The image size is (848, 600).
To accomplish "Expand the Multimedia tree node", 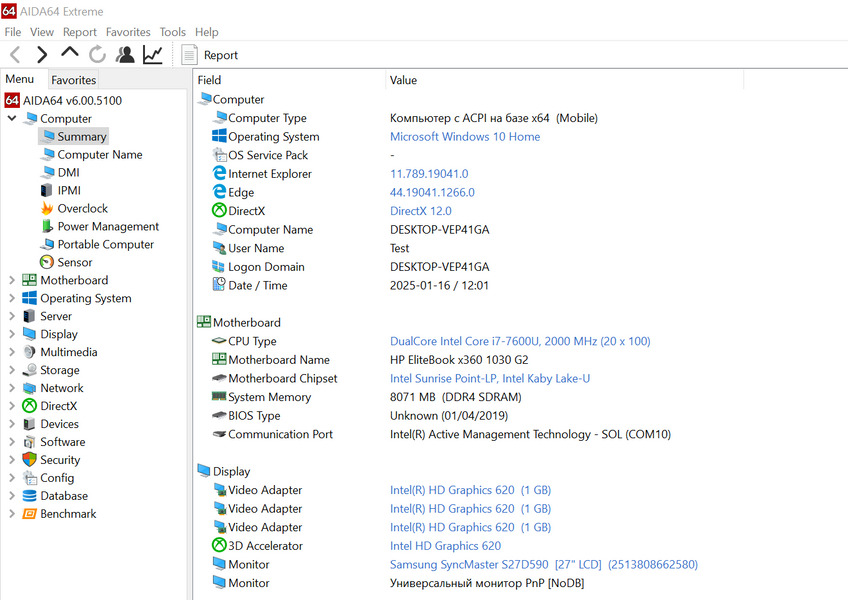I will click(12, 352).
